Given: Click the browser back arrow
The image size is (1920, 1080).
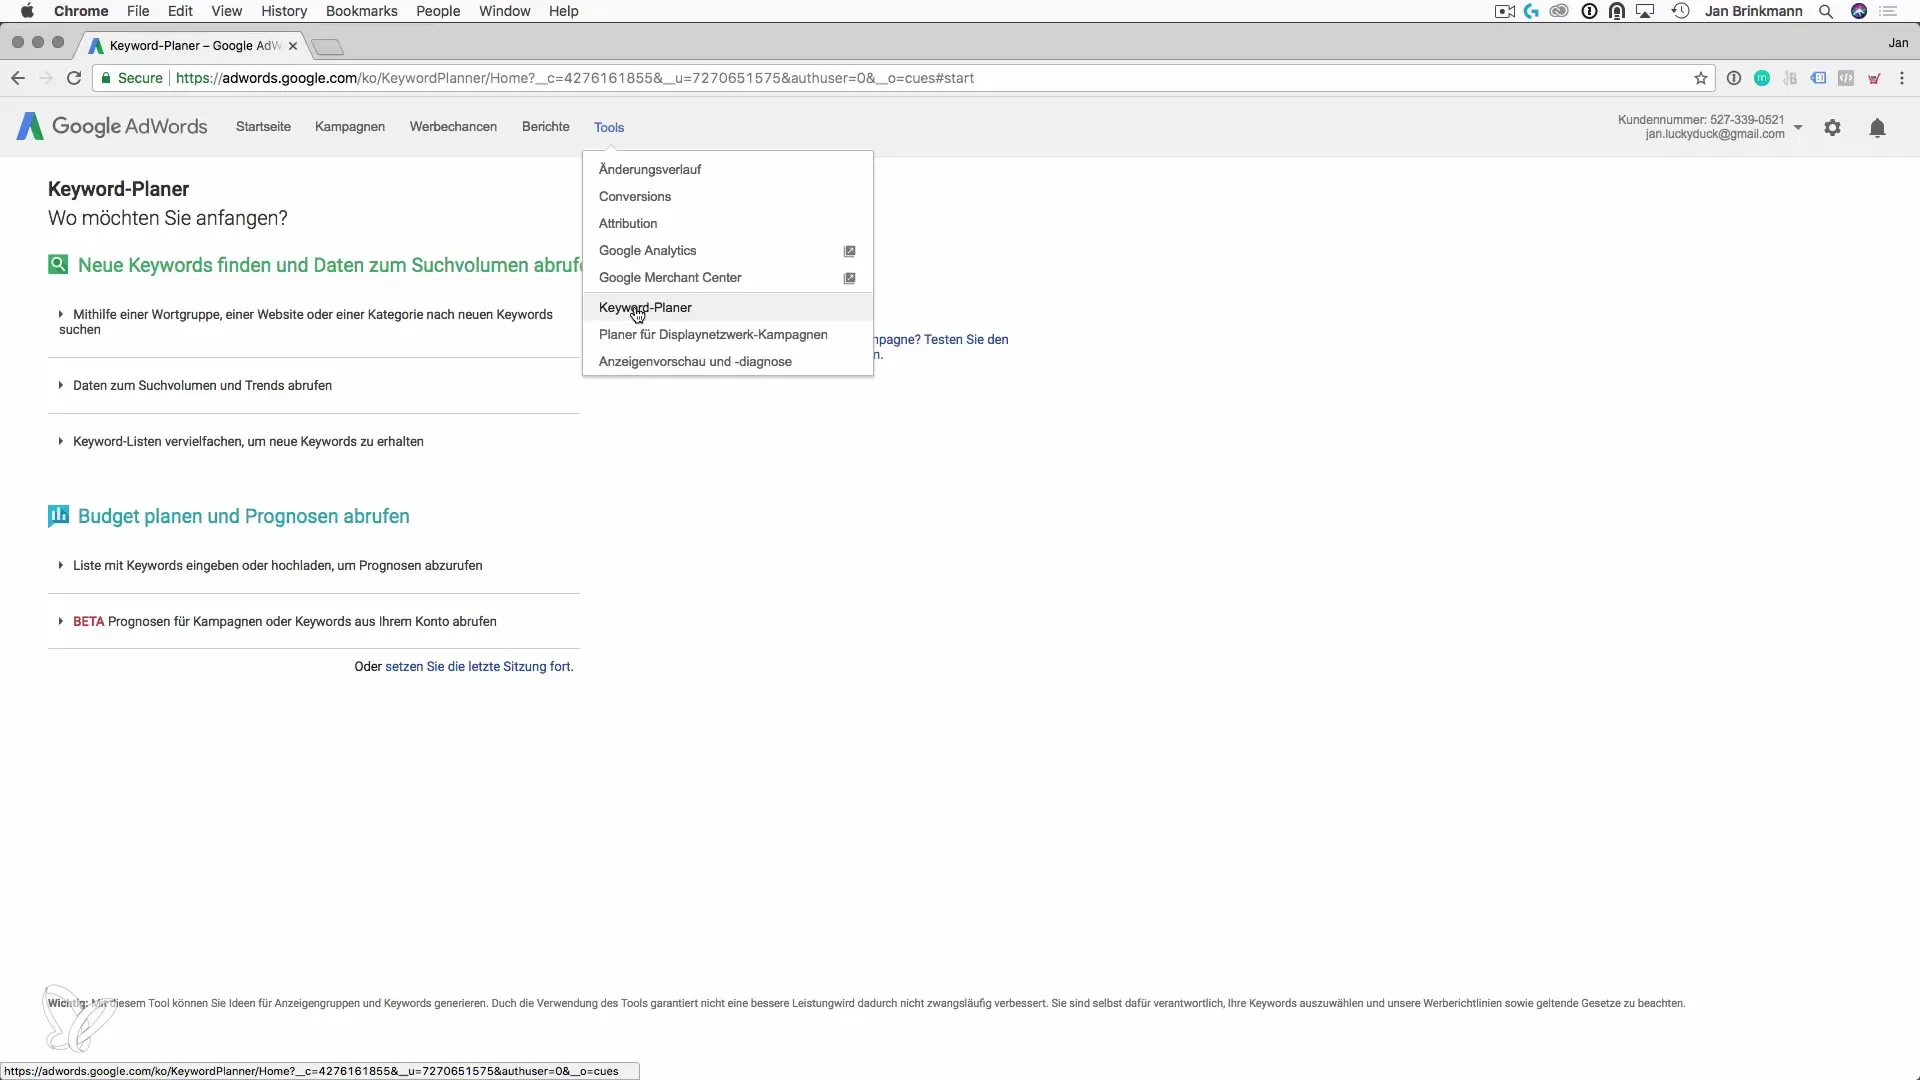Looking at the screenshot, I should click(x=18, y=78).
